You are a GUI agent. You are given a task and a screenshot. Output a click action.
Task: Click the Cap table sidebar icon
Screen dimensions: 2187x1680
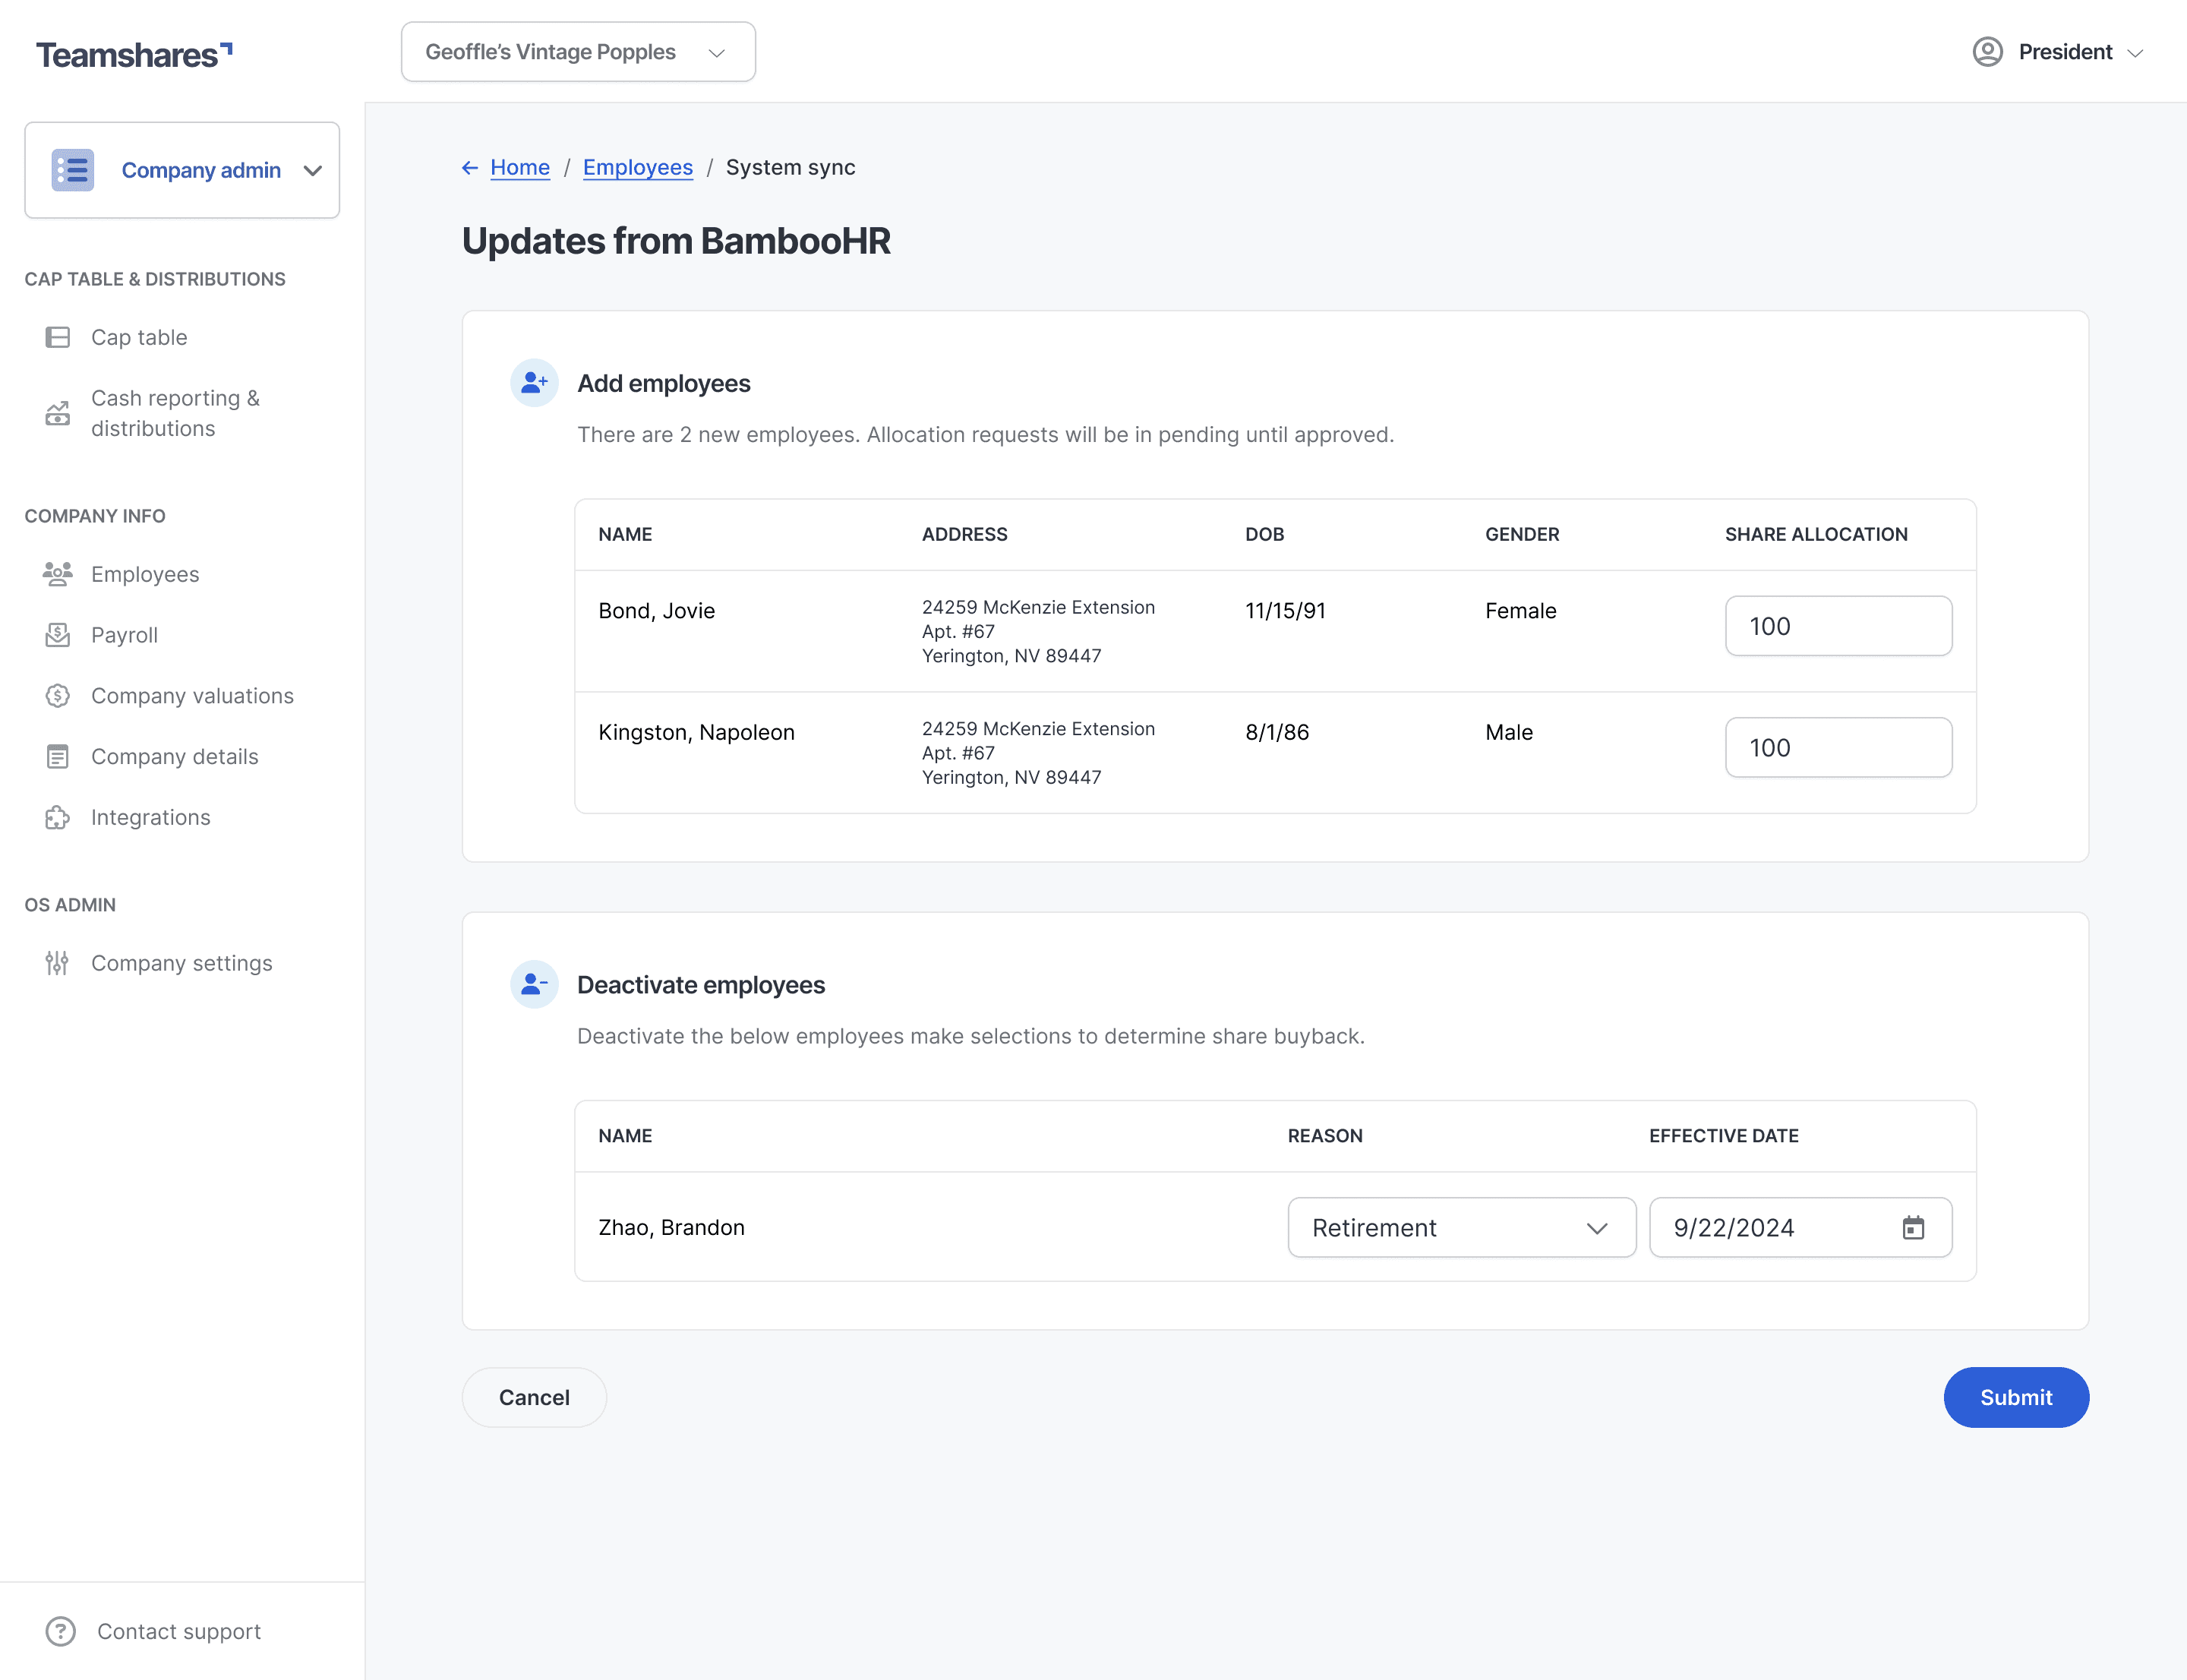(x=58, y=337)
